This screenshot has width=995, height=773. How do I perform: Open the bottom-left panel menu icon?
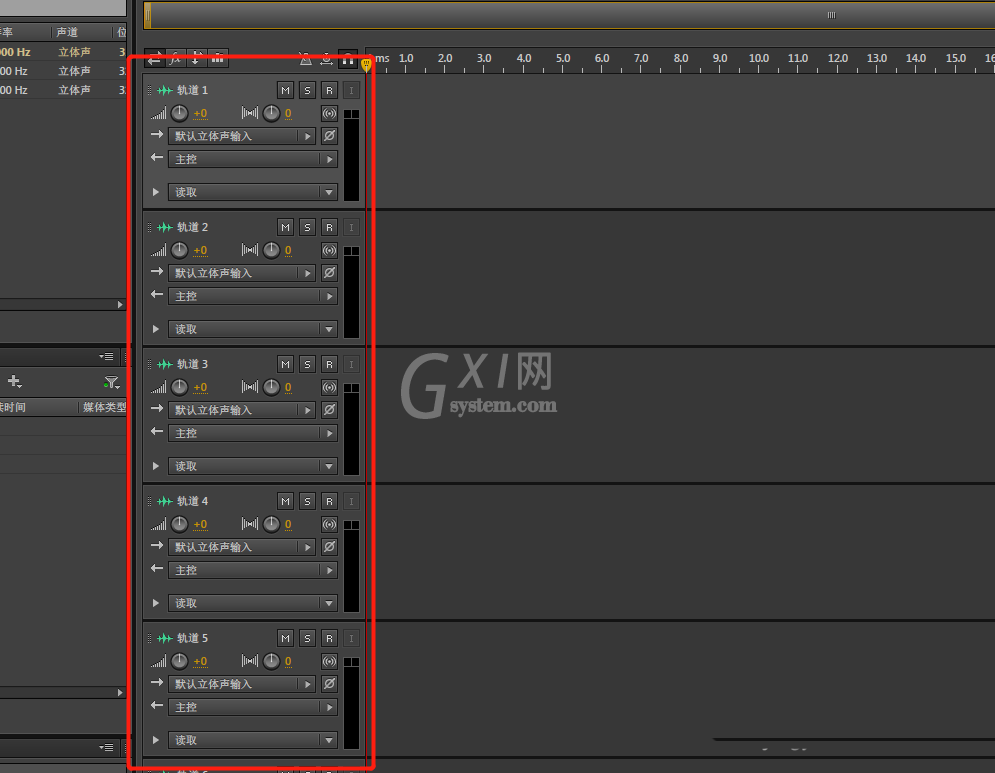[x=107, y=748]
